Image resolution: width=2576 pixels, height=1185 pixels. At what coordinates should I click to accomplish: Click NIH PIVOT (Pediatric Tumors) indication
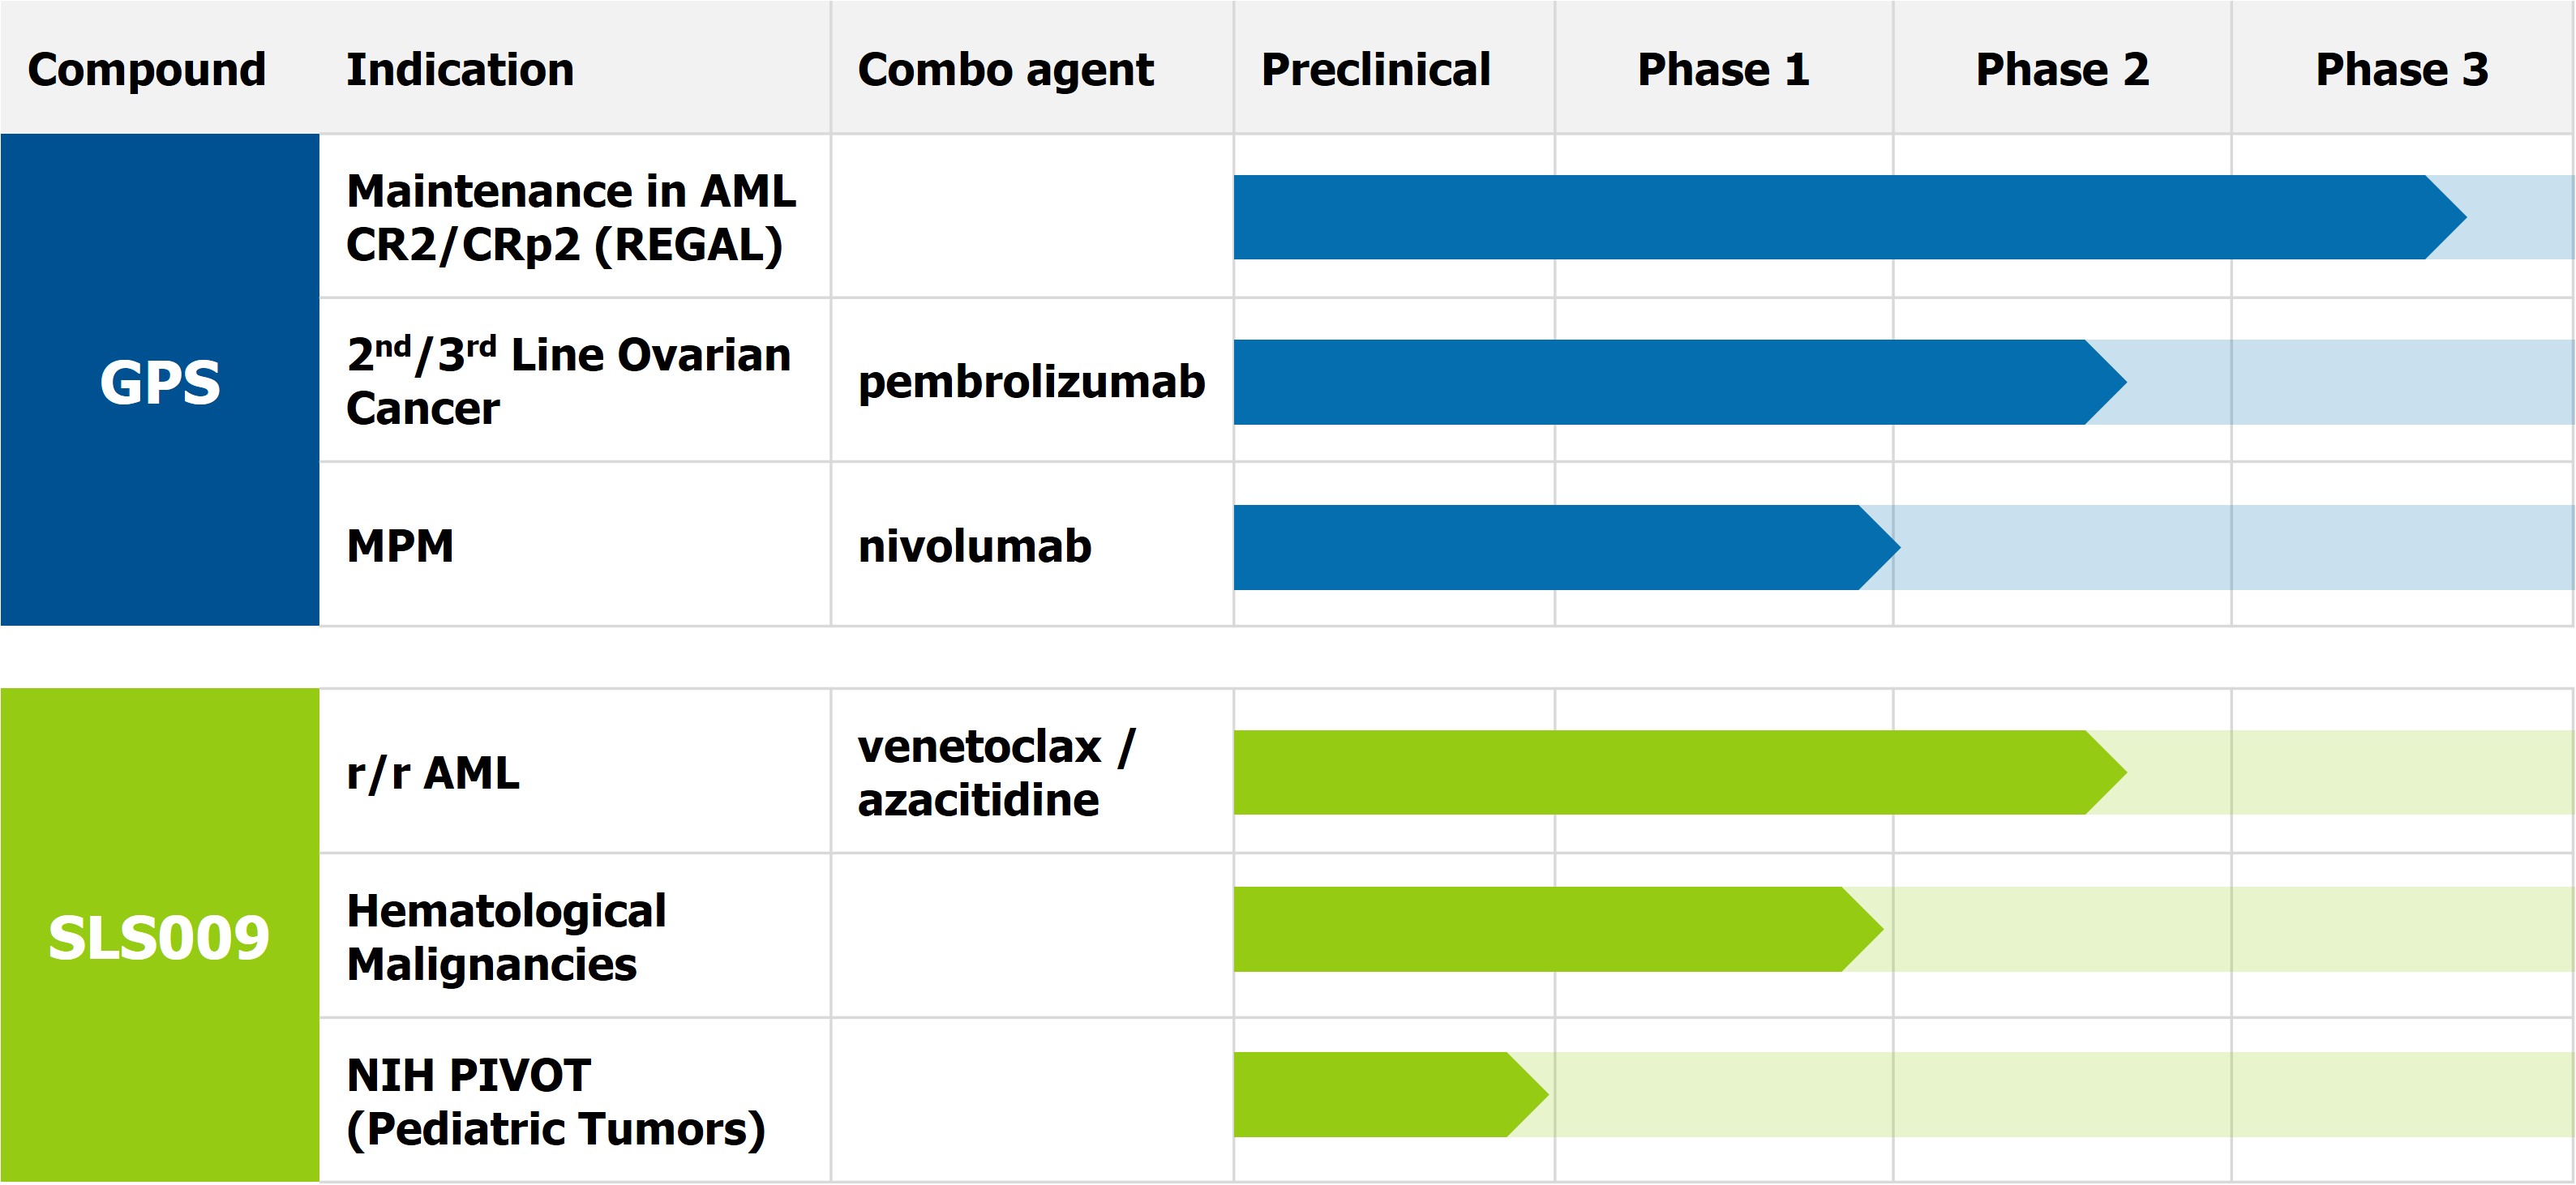pyautogui.click(x=556, y=1101)
